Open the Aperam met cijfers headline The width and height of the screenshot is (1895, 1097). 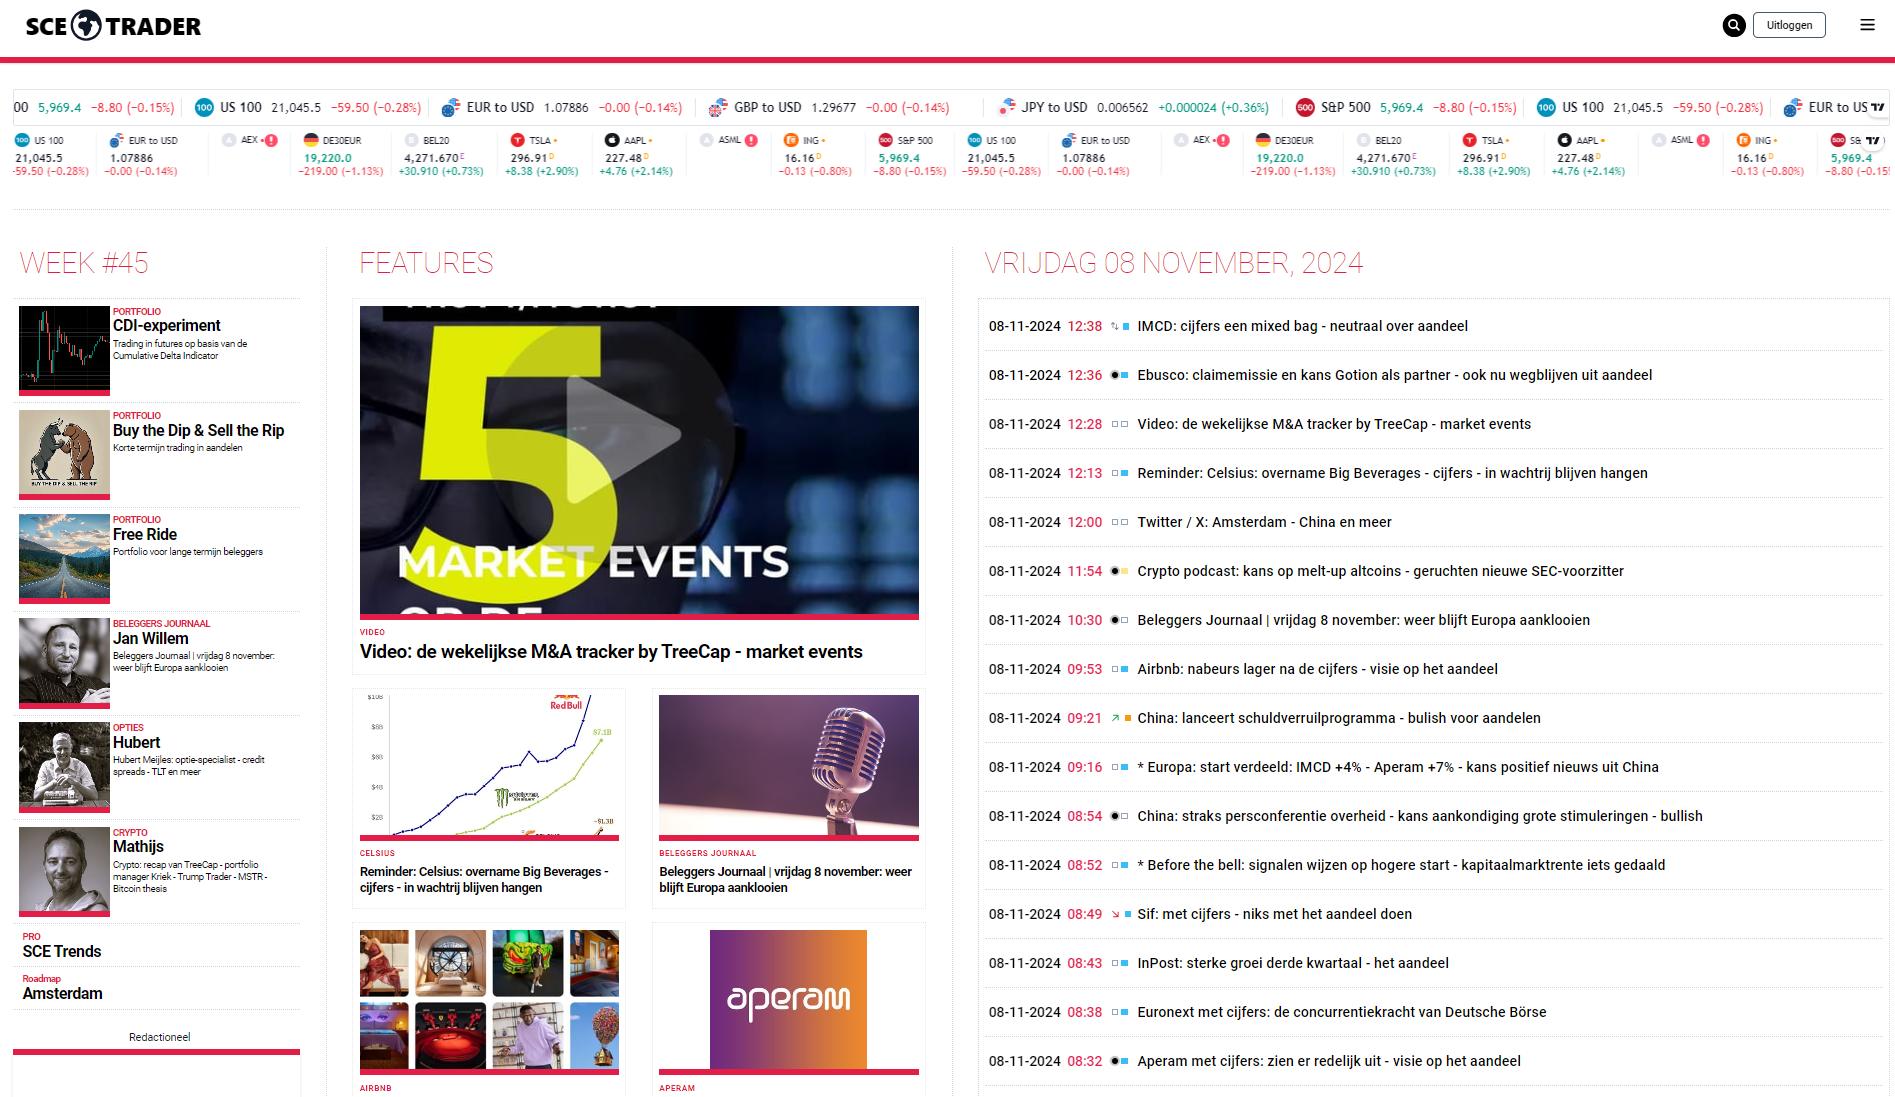(x=1329, y=1062)
